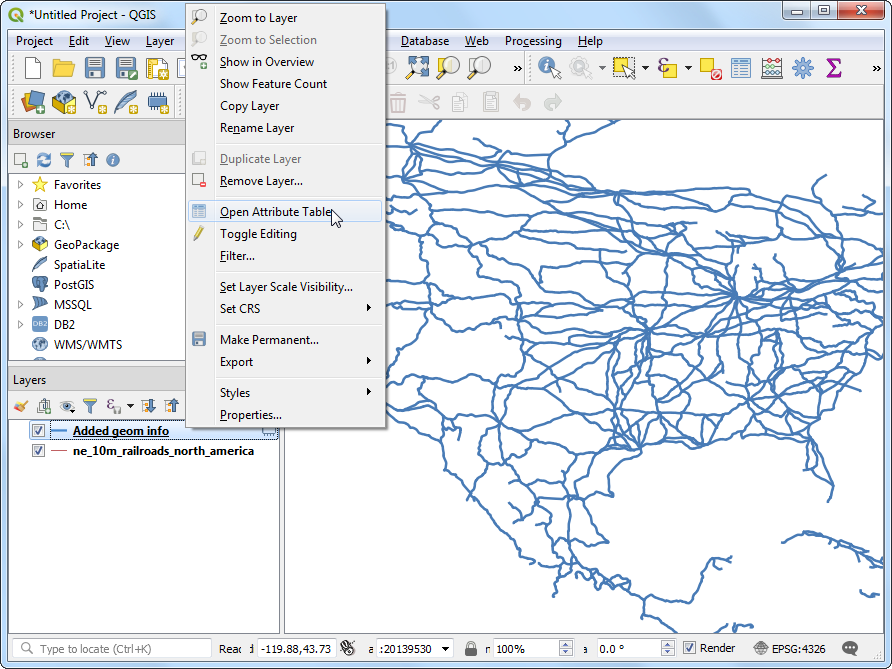
Task: Uncheck the ne_10m_railroads_north_america layer checkbox
Action: point(38,451)
